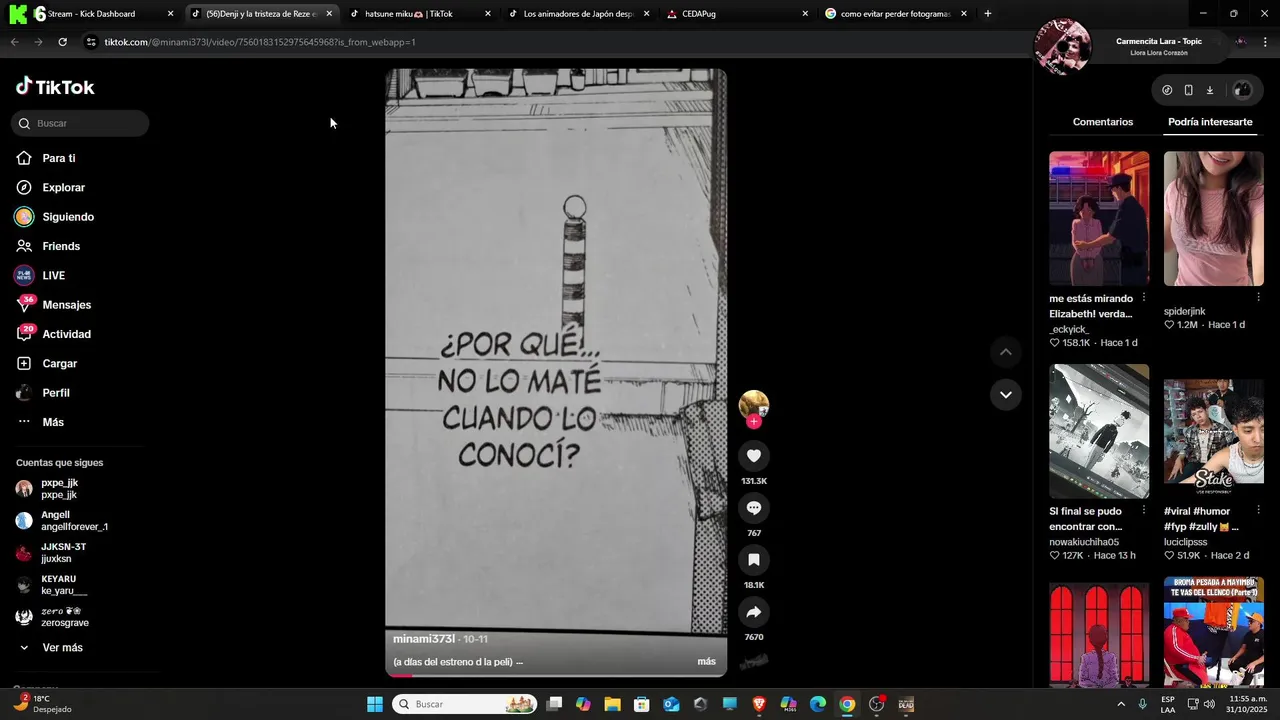The height and width of the screenshot is (720, 1280).
Task: Click the address bar URL
Action: click(260, 42)
